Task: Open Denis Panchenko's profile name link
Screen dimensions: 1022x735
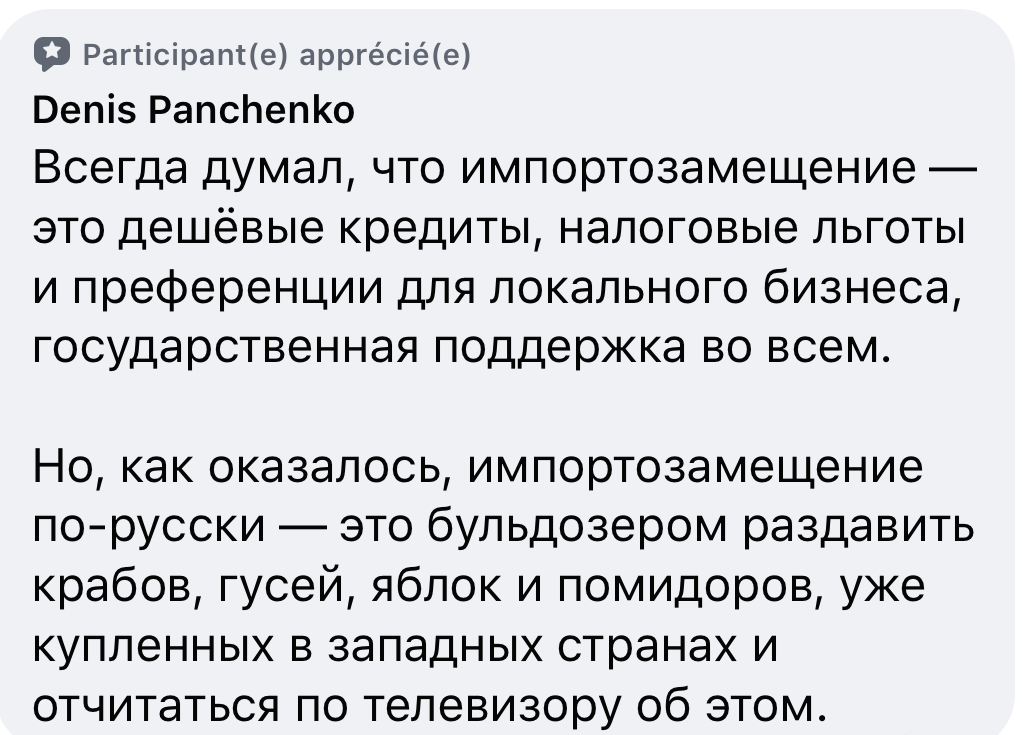Action: (x=194, y=110)
